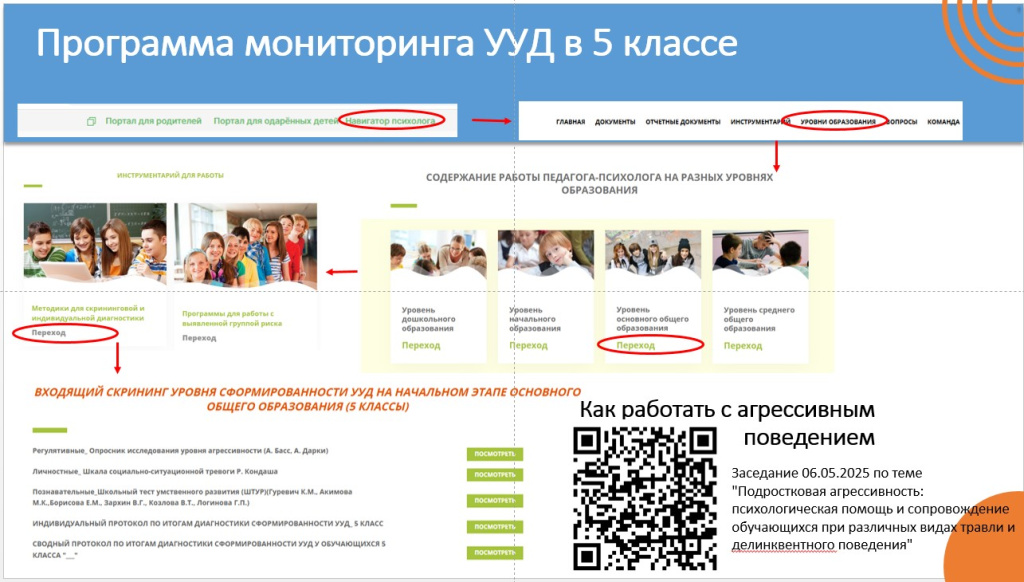The width and height of the screenshot is (1024, 582).
Task: Click Переход under Уровень начального образования
Action: 528,346
